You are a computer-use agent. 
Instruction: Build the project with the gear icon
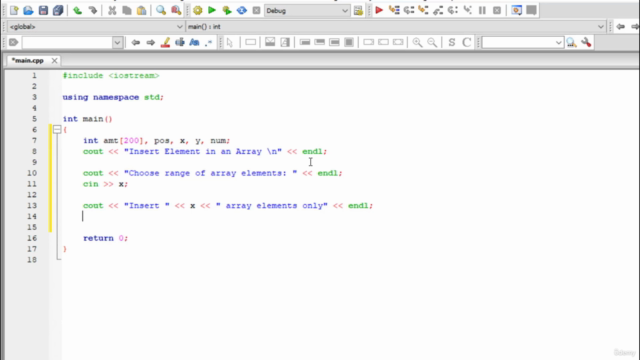click(x=198, y=10)
